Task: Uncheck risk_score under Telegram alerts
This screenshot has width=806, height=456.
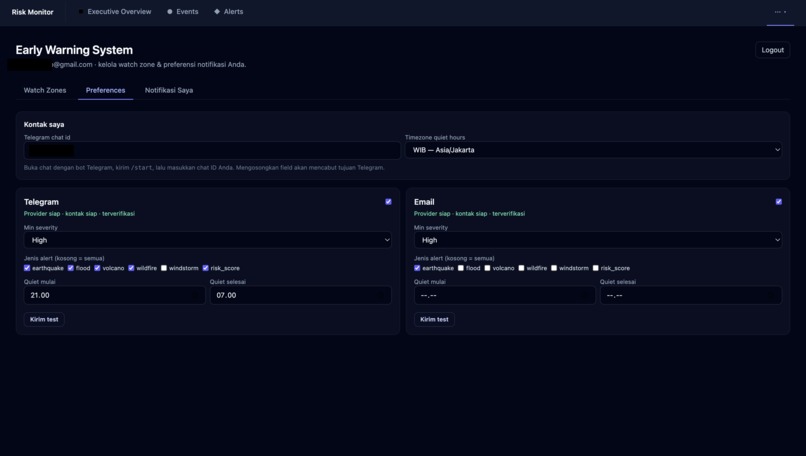Action: 205,268
